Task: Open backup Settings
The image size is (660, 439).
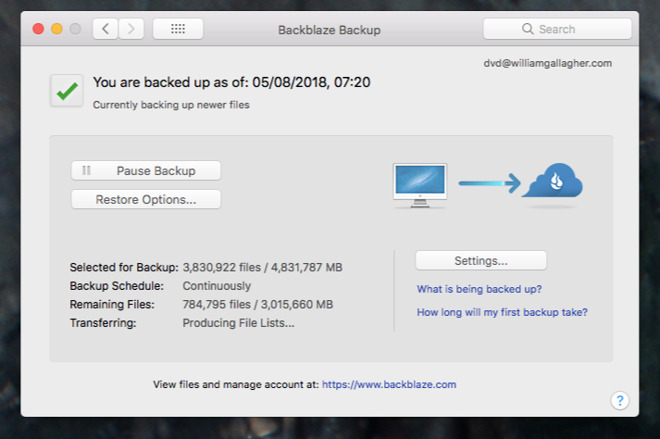Action: pos(481,261)
